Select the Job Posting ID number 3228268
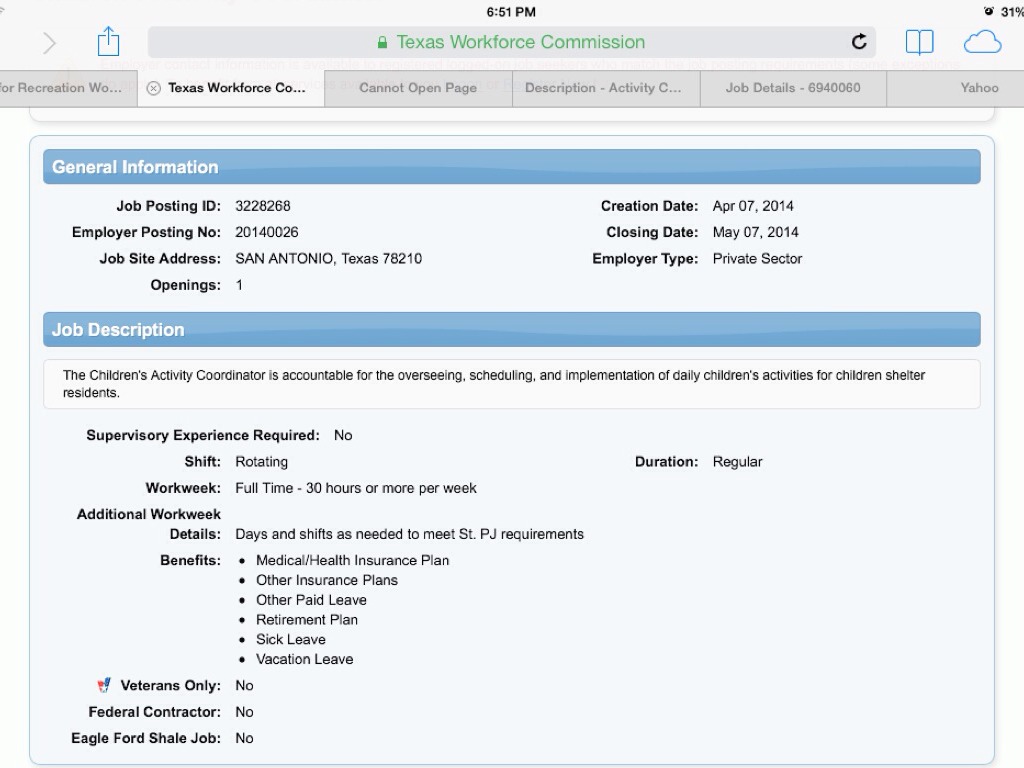 pos(263,206)
